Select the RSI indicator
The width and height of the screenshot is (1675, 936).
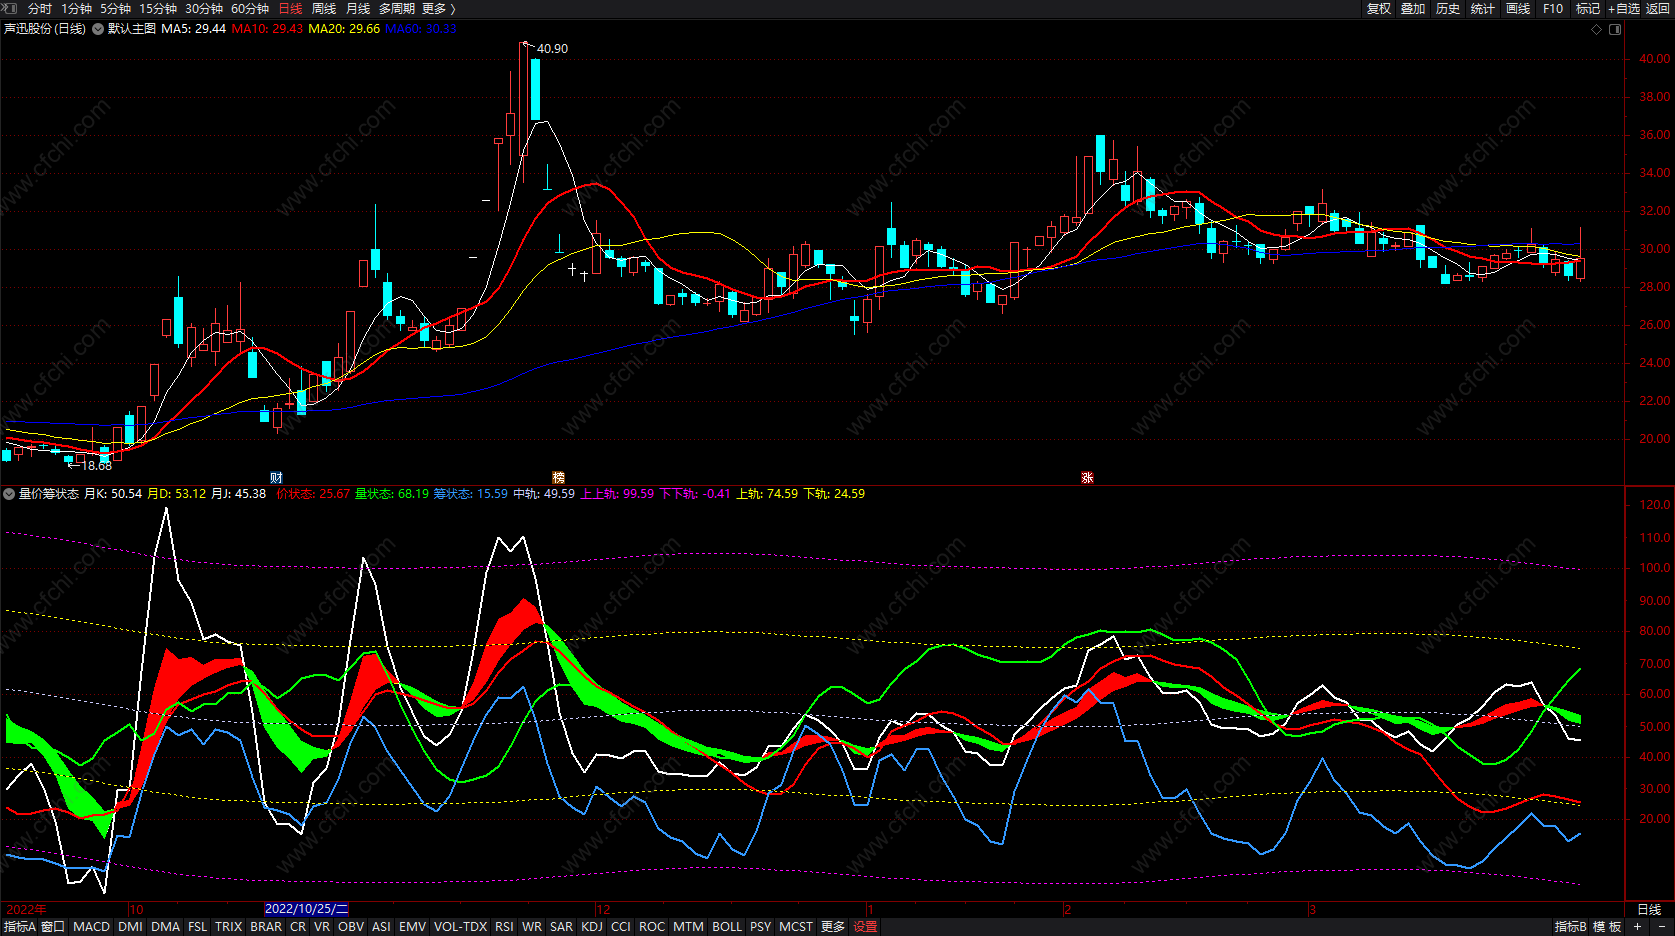504,927
